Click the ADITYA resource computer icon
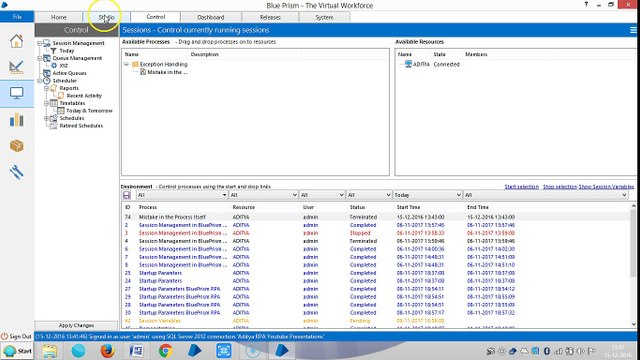This screenshot has width=640, height=360. click(408, 64)
